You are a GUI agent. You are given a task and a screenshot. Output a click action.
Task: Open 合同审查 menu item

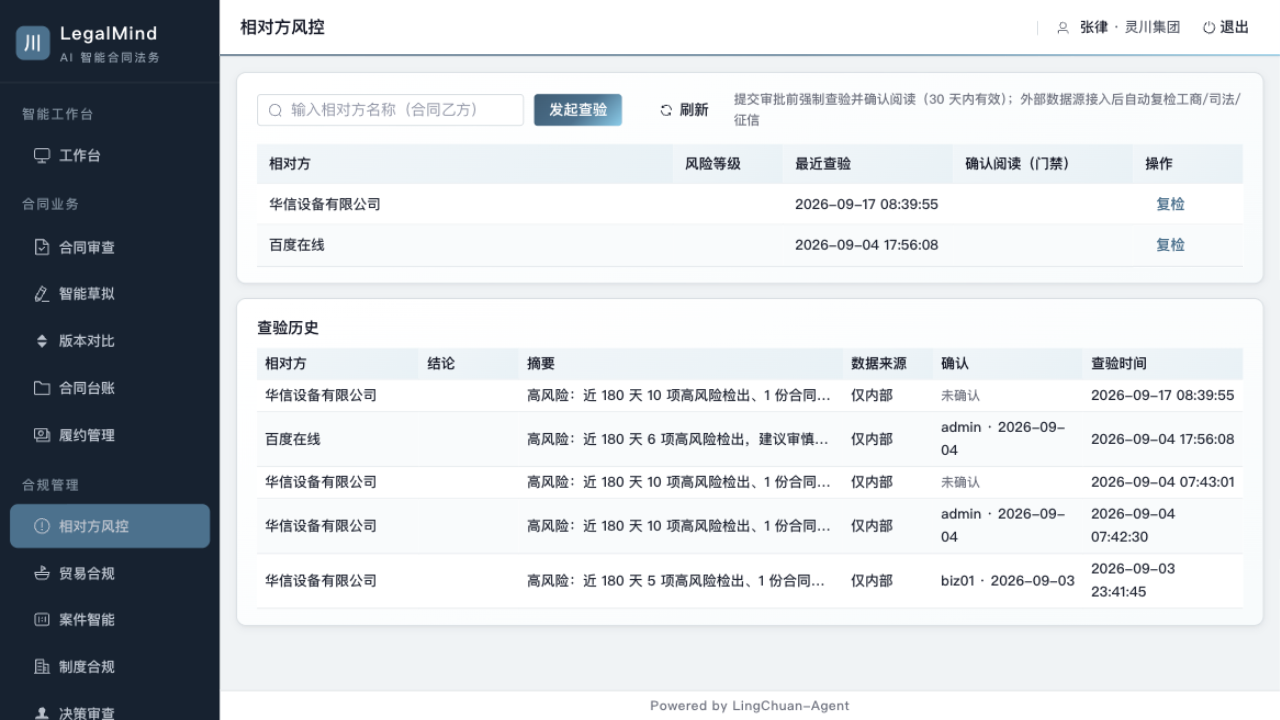[x=110, y=247]
